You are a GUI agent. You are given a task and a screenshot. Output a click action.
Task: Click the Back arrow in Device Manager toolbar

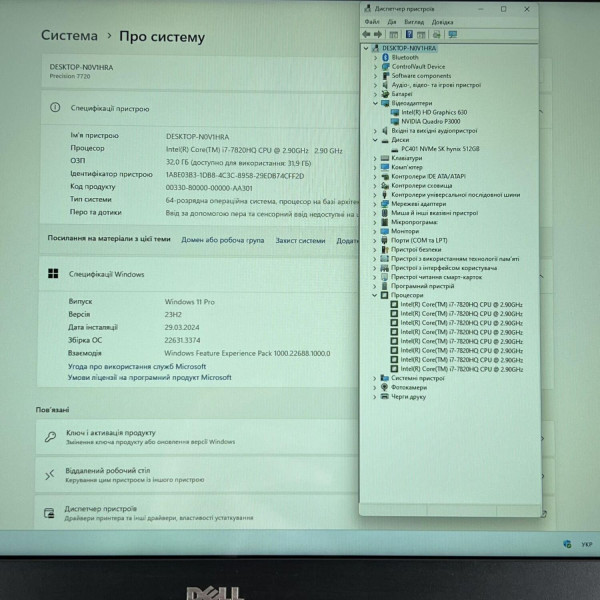(x=366, y=34)
